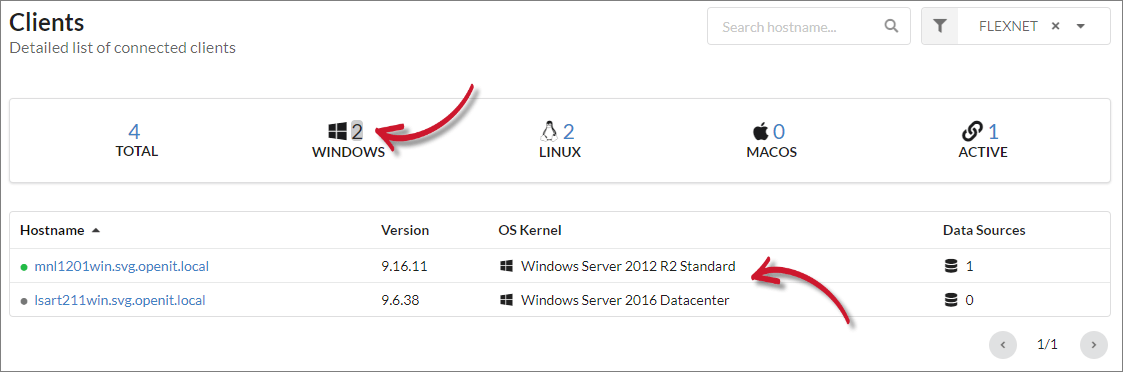Click the Windows icon beside Server 2016 Datacenter
Viewport: 1123px width, 372px height.
[x=506, y=300]
